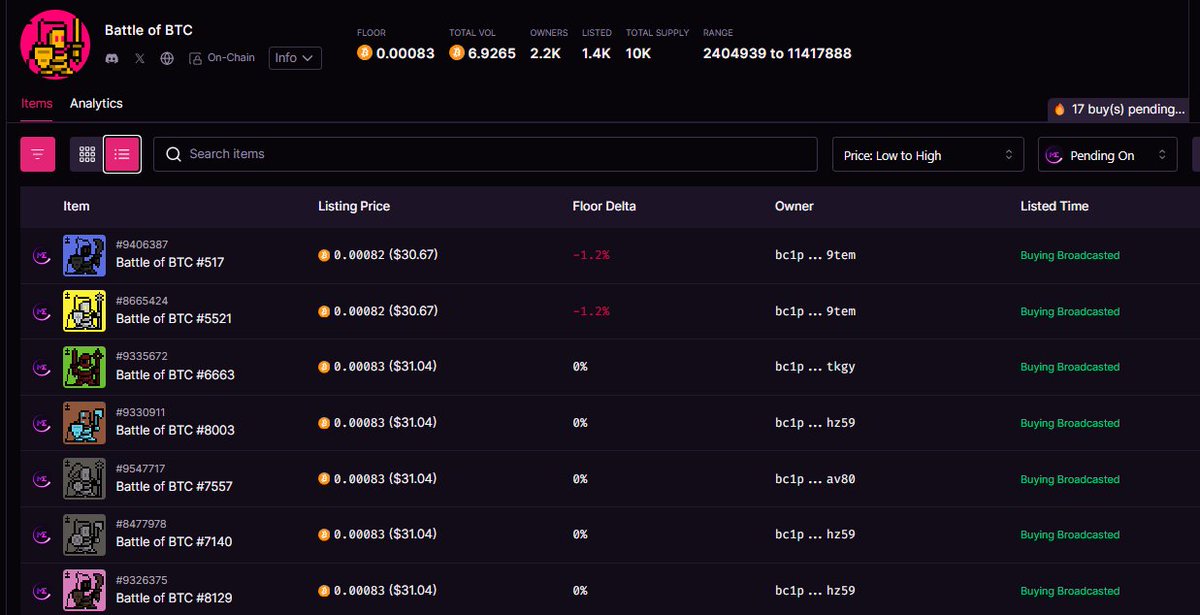Switch to grid view
The height and width of the screenshot is (615, 1200).
pos(87,154)
